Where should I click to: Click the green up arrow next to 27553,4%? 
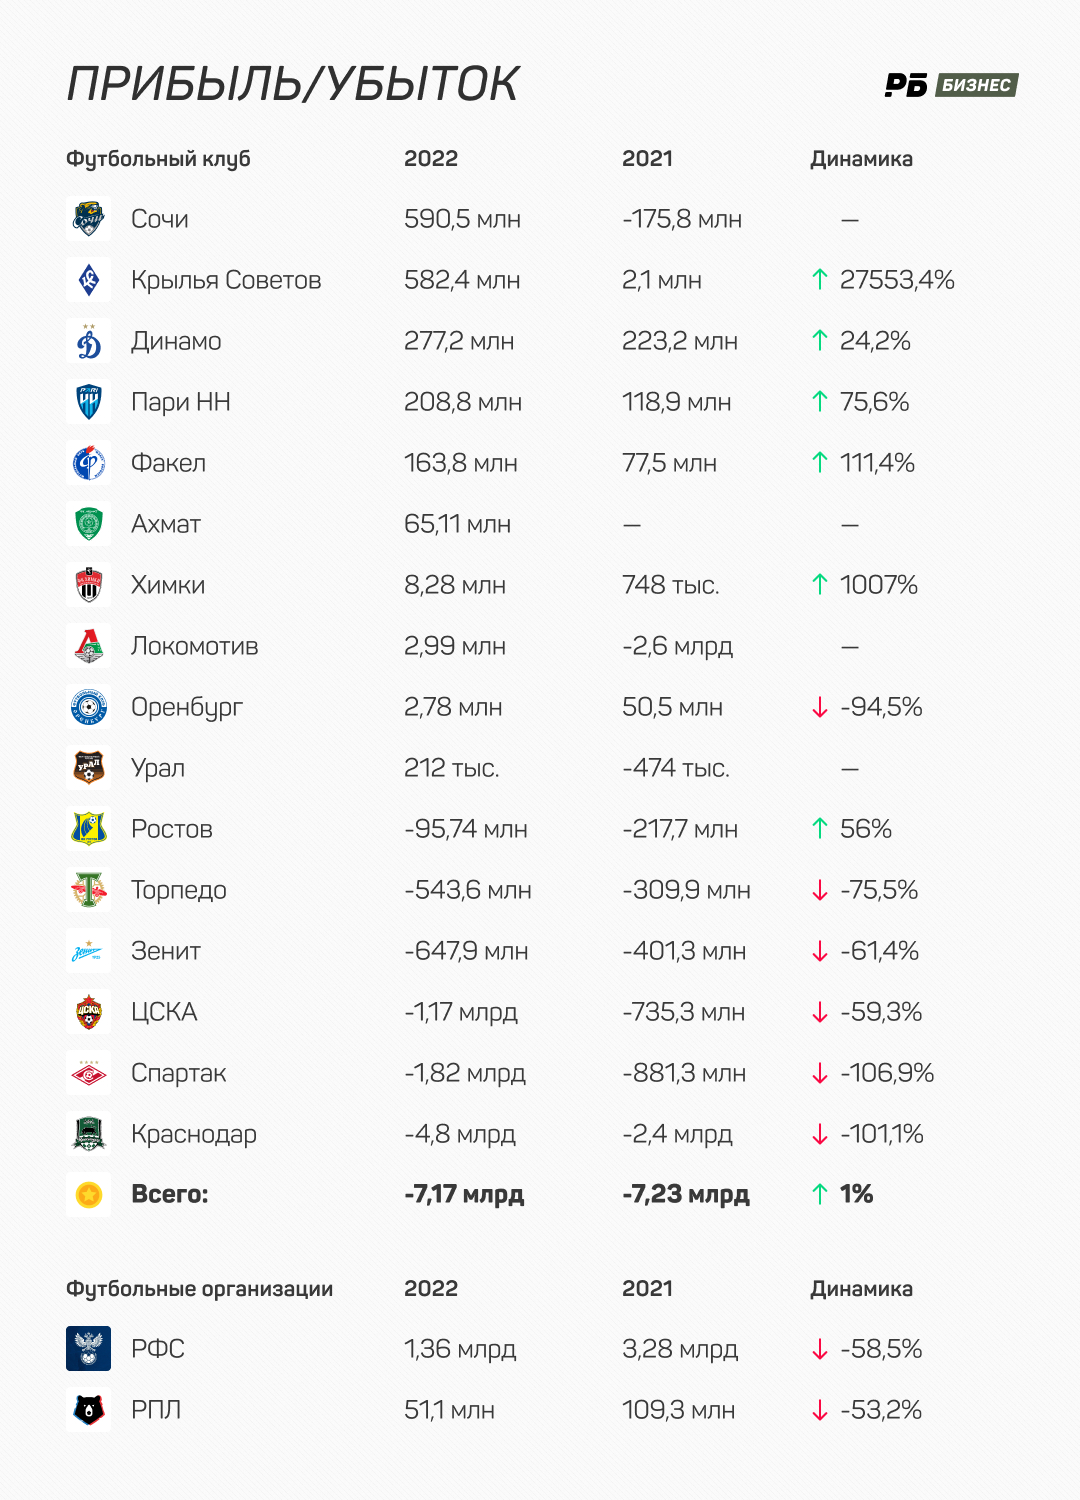click(820, 280)
